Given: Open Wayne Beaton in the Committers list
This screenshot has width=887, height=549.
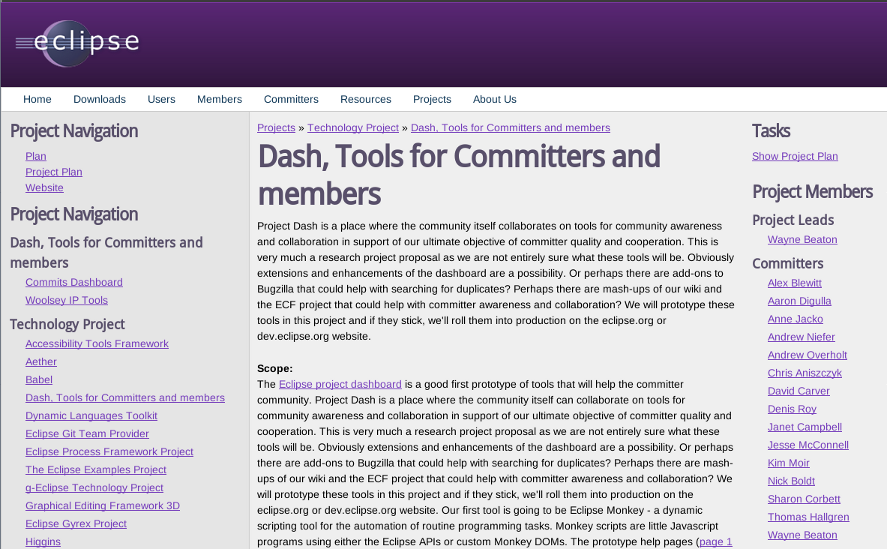Looking at the screenshot, I should click(x=802, y=535).
